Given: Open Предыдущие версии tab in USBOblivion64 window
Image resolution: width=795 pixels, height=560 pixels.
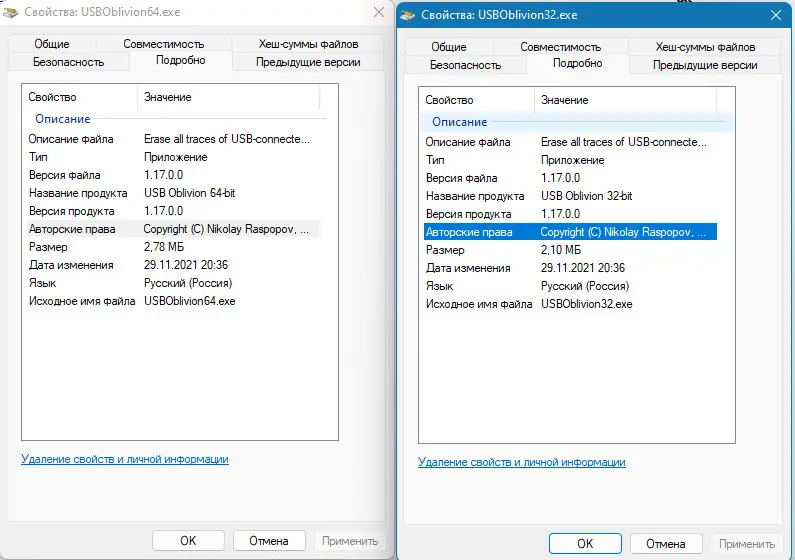Looking at the screenshot, I should coord(308,62).
